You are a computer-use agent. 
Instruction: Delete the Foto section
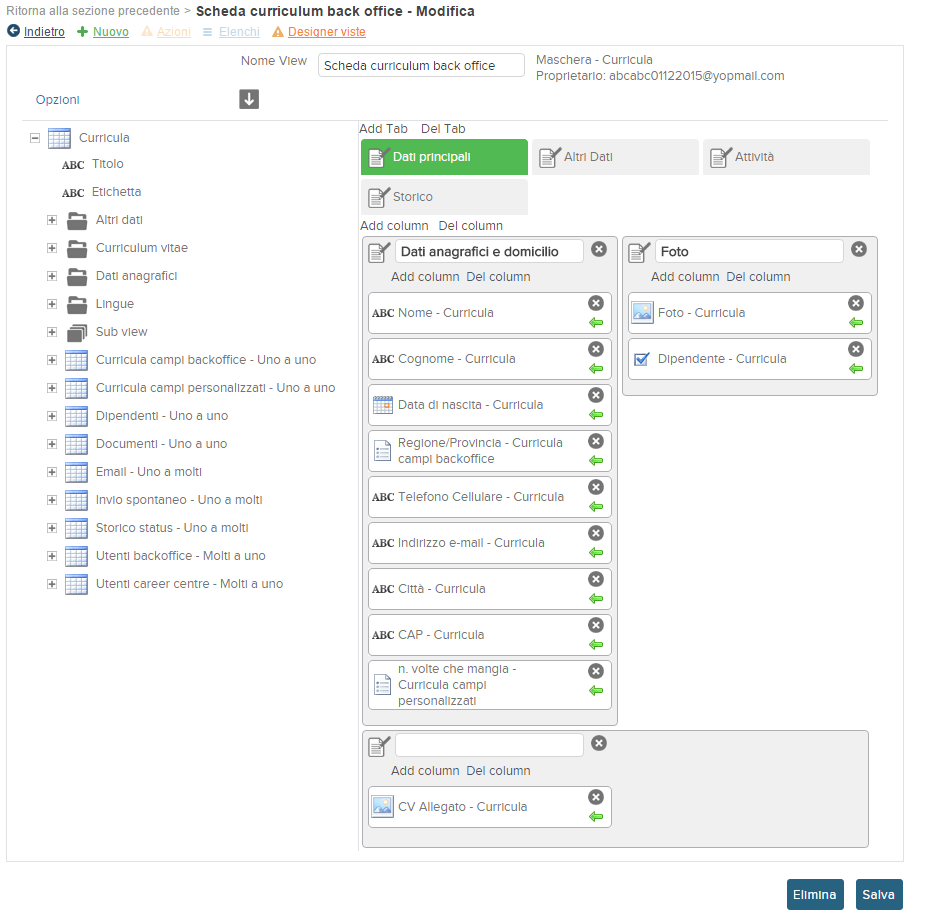[x=859, y=249]
